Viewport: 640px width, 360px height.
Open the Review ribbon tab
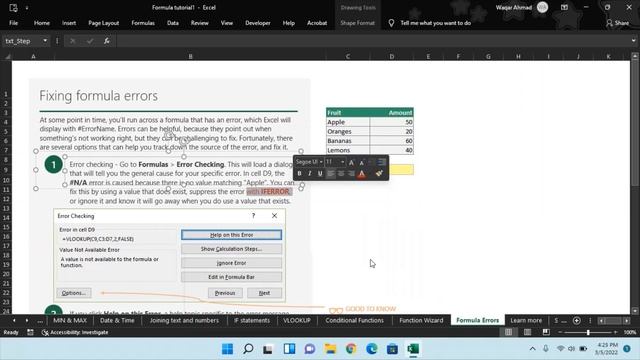pos(200,23)
